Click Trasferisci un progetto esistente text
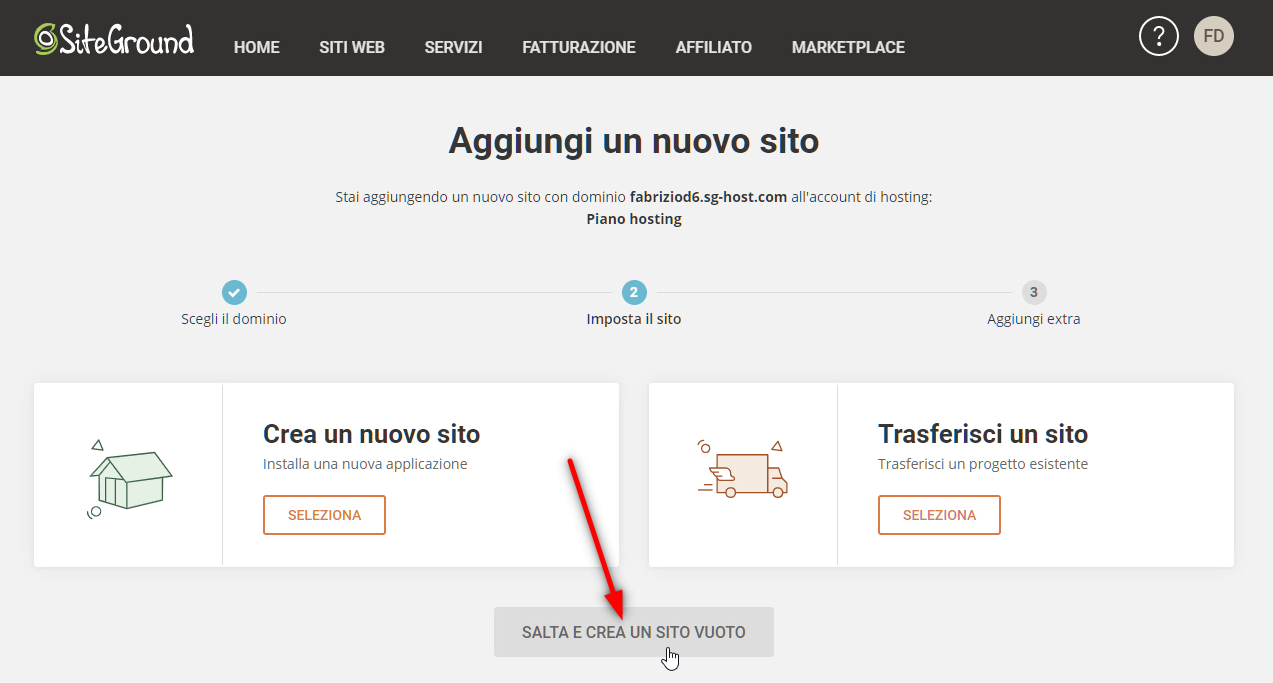1273x683 pixels. pyautogui.click(x=983, y=464)
